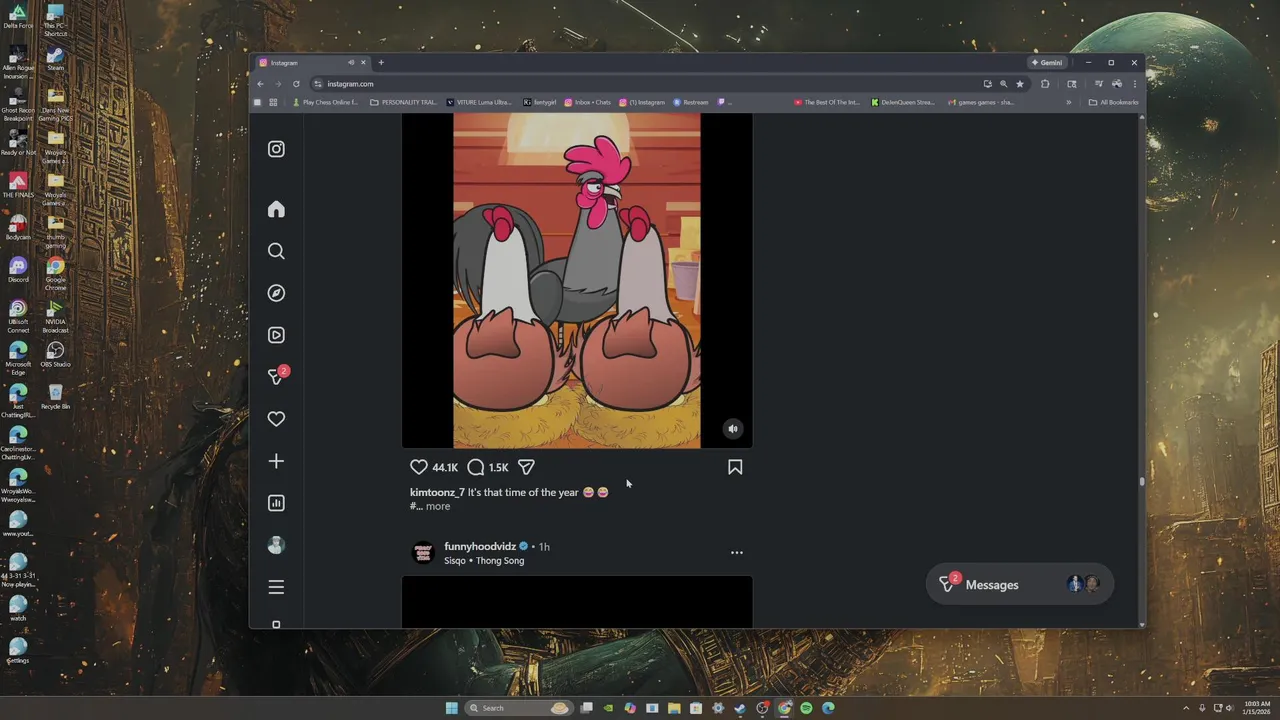
Task: Open the Reels icon in sidebar
Action: click(x=276, y=335)
